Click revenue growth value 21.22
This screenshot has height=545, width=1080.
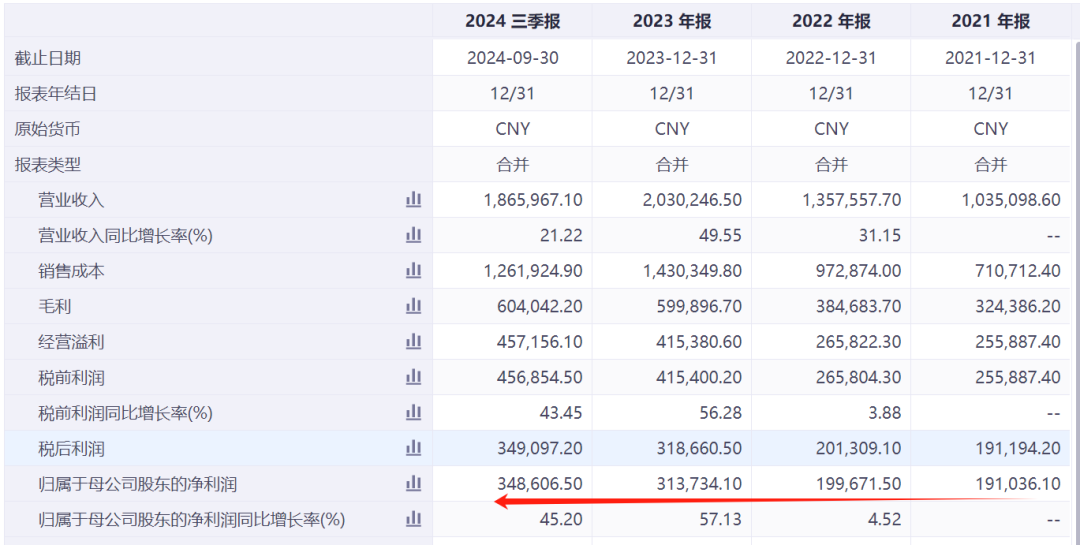pyautogui.click(x=562, y=236)
